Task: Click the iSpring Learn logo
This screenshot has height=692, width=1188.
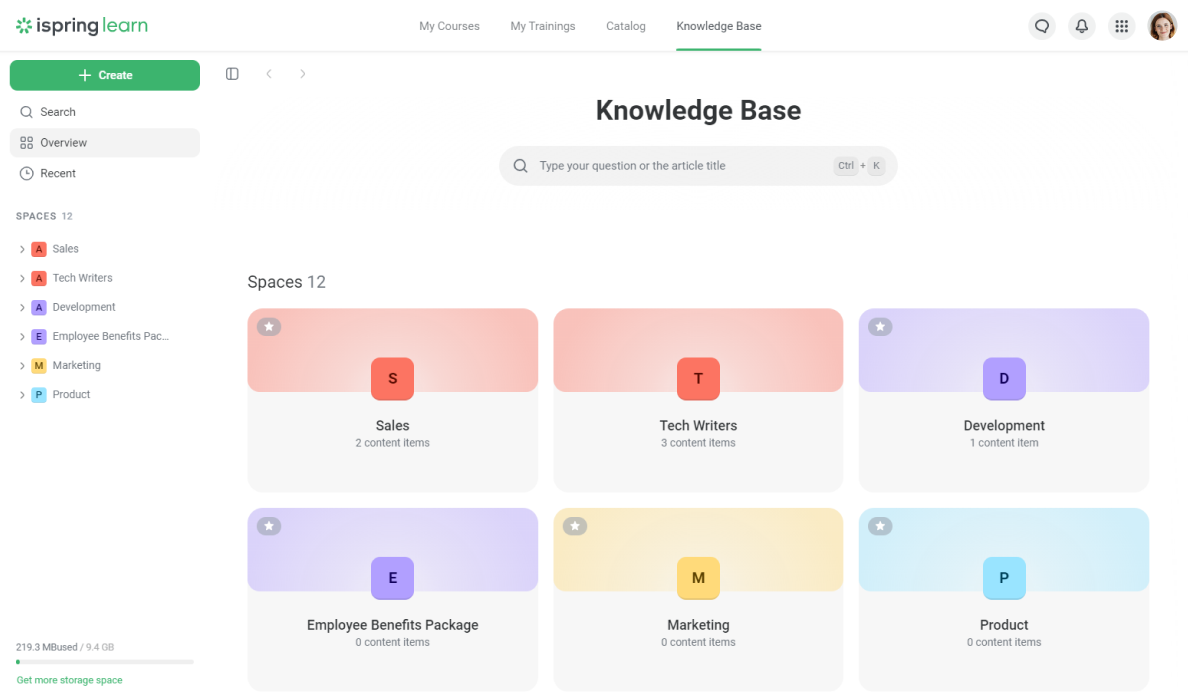Action: (81, 25)
